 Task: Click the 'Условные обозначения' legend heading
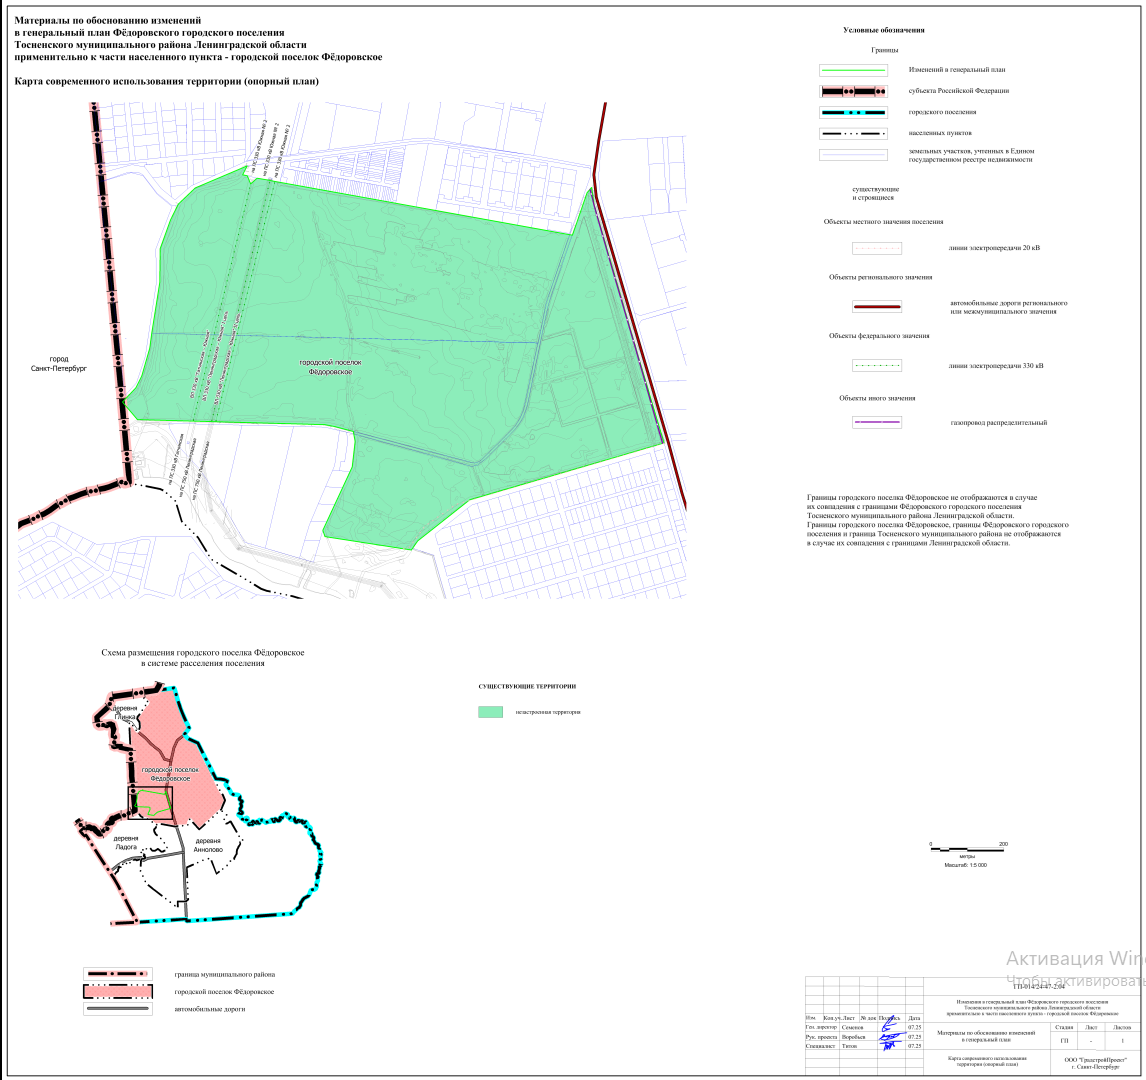pos(883,30)
